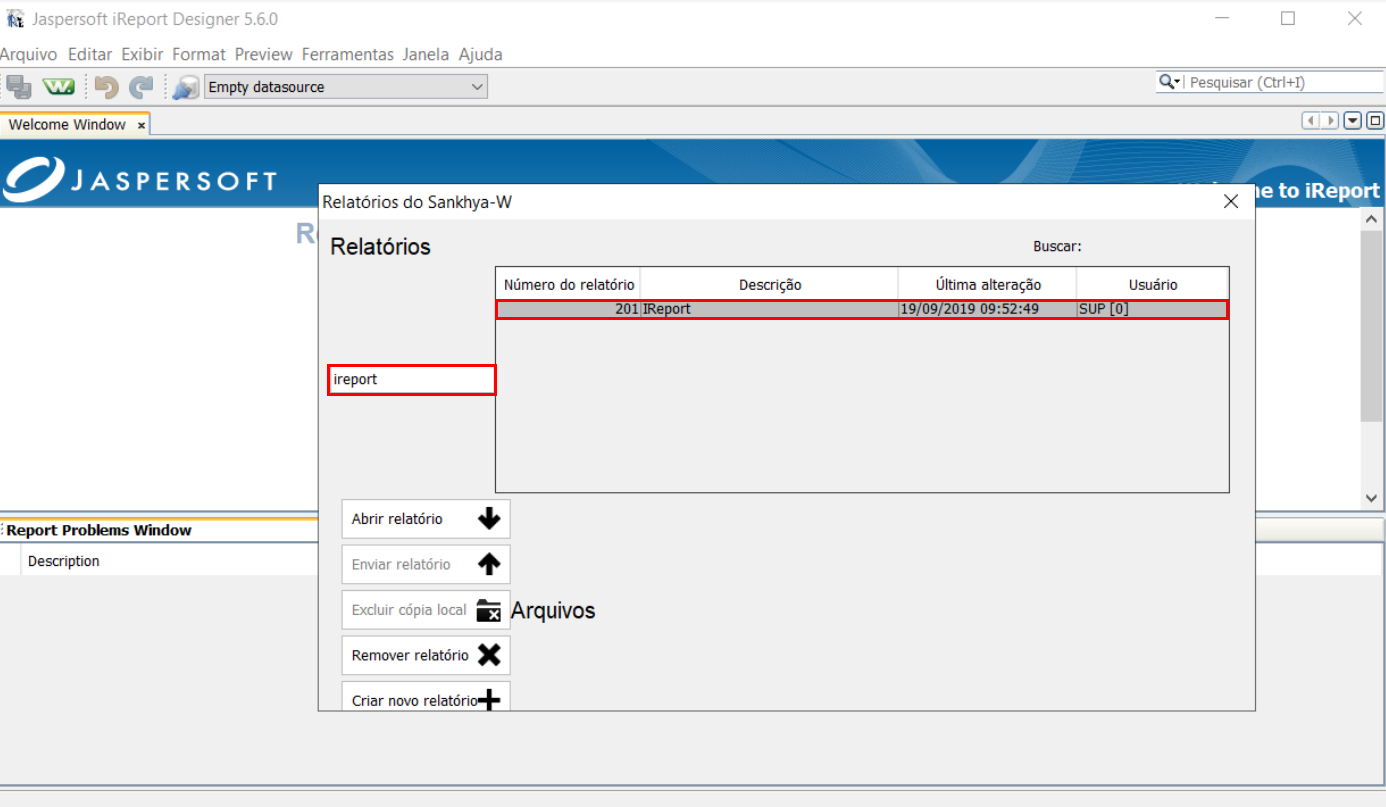Viewport: 1386px width, 807px height.
Task: Select the IReport row number 201
Action: (862, 310)
